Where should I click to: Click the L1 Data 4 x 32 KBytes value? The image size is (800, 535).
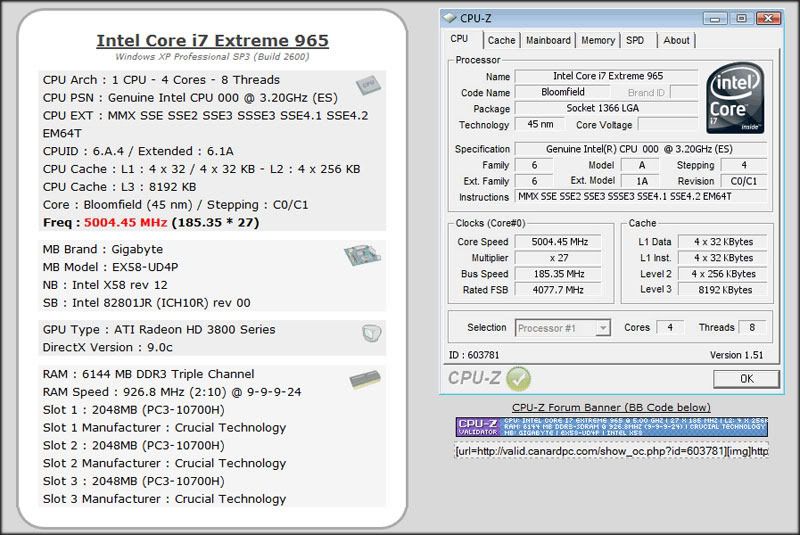724,242
